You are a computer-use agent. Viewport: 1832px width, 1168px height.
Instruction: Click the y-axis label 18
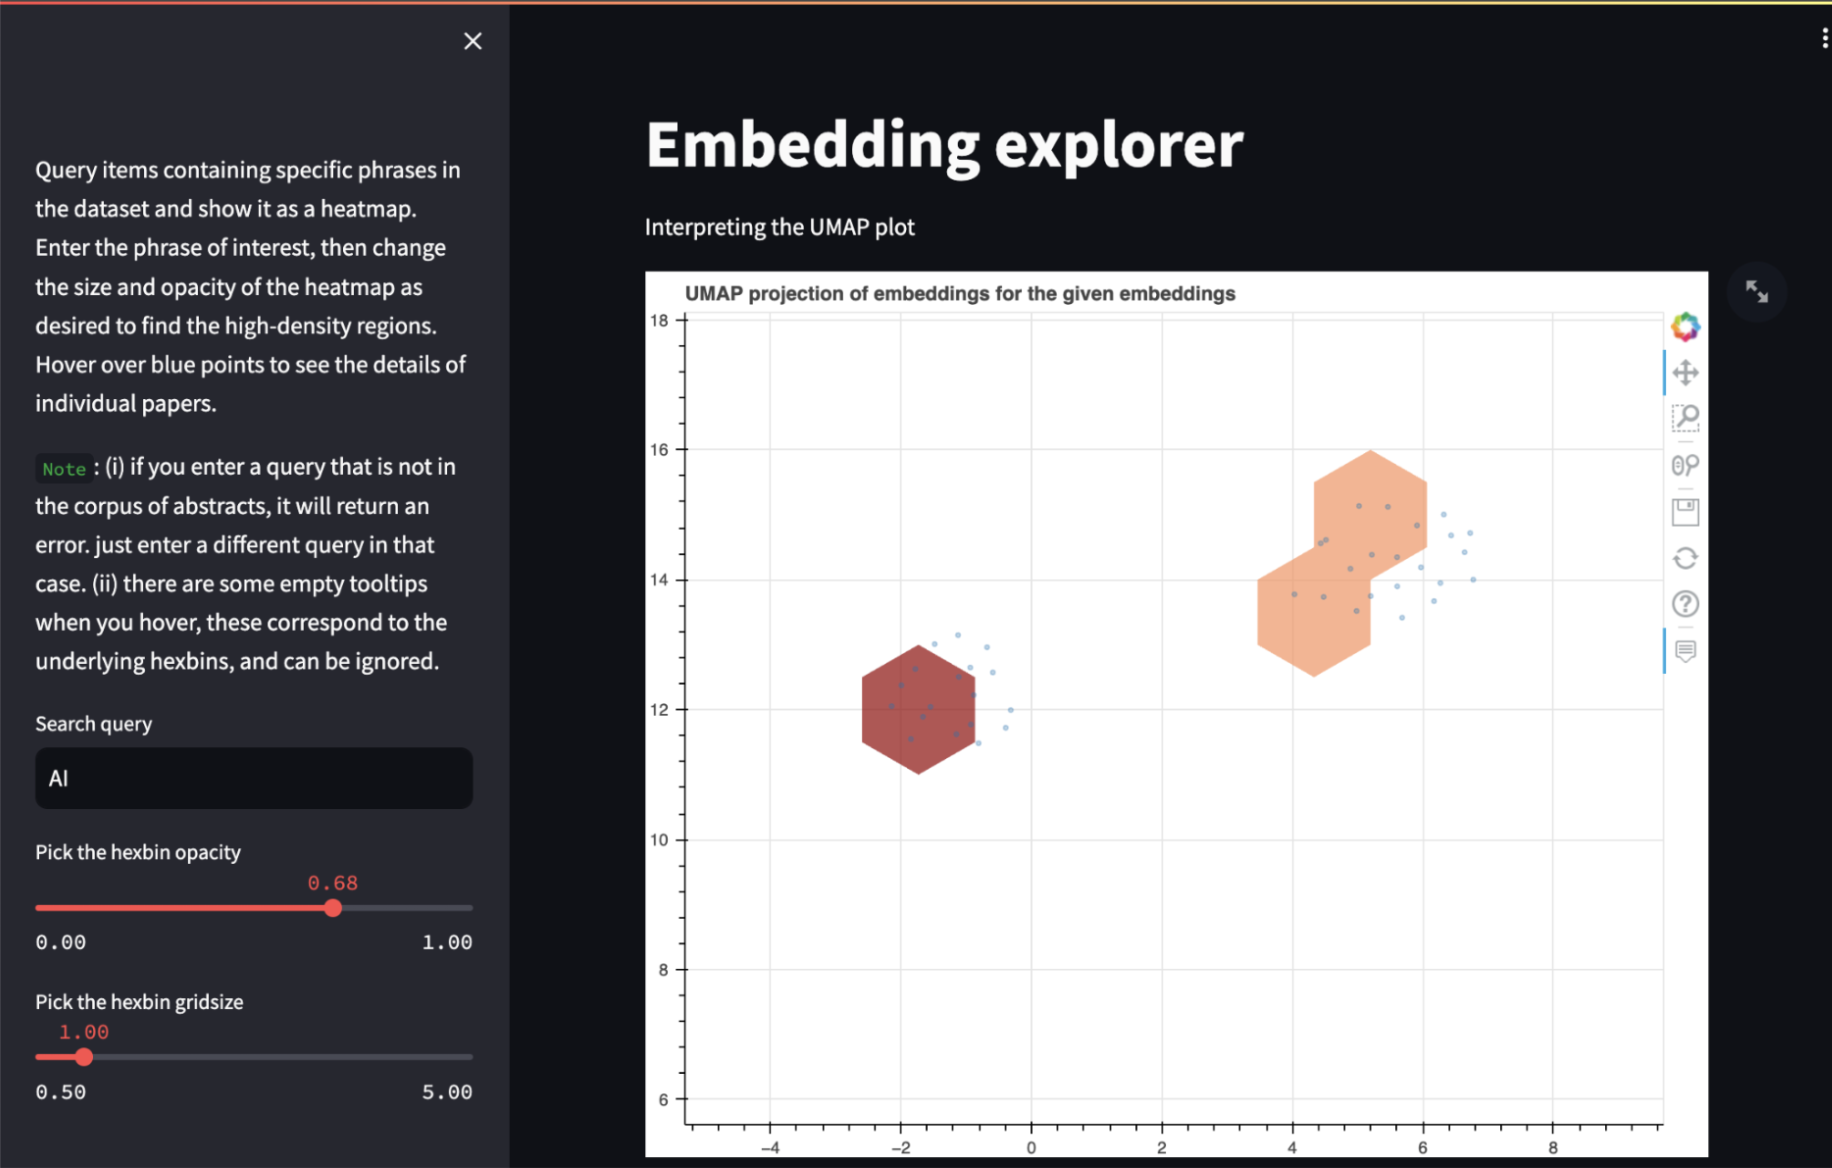(659, 320)
